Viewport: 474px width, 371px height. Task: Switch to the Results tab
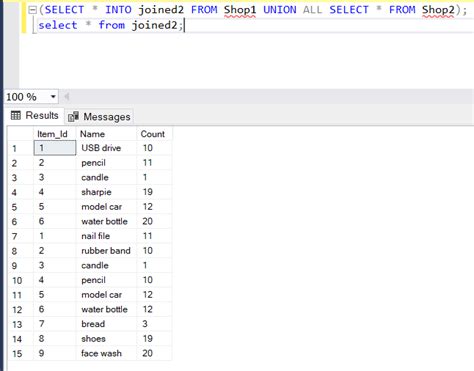click(x=35, y=116)
